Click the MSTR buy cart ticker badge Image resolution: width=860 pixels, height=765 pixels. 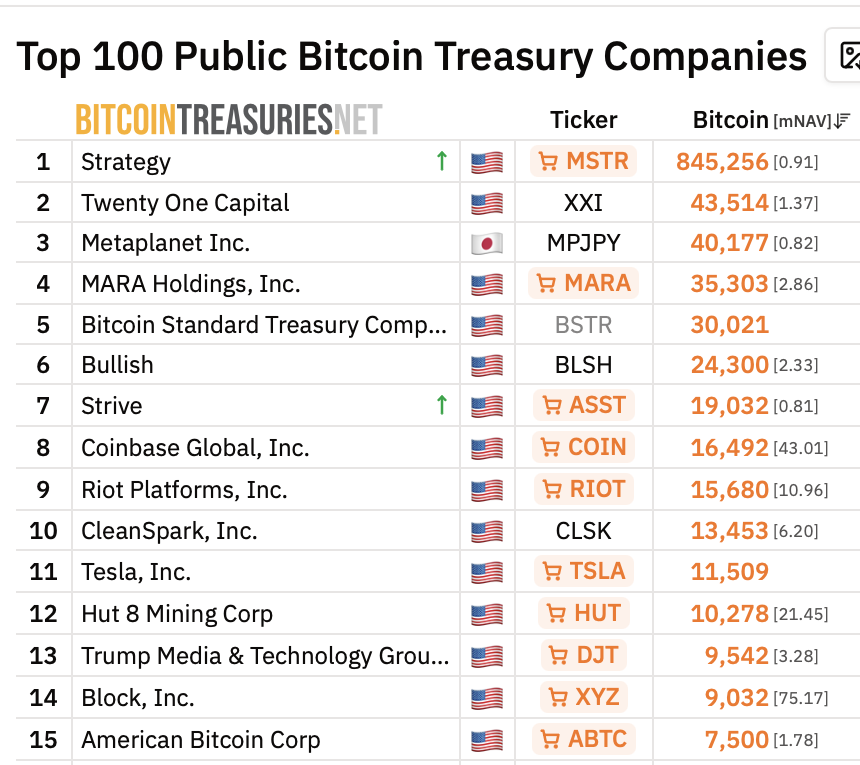(584, 161)
